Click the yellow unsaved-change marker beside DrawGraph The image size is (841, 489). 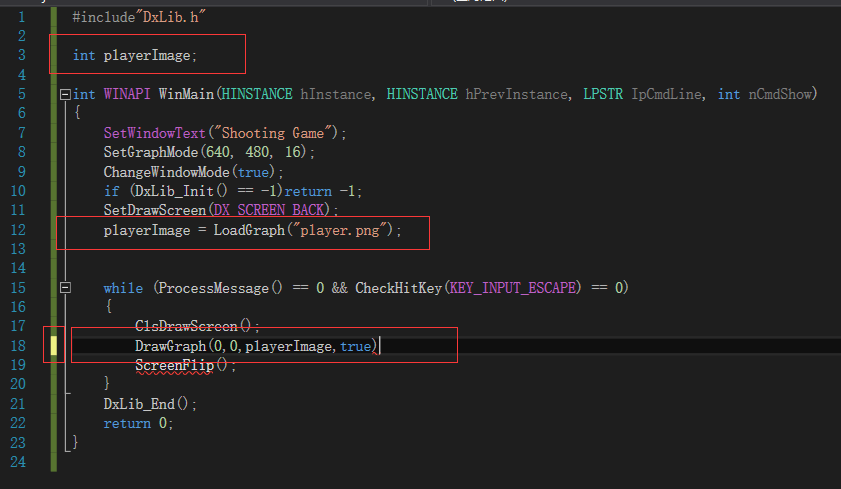click(x=54, y=346)
